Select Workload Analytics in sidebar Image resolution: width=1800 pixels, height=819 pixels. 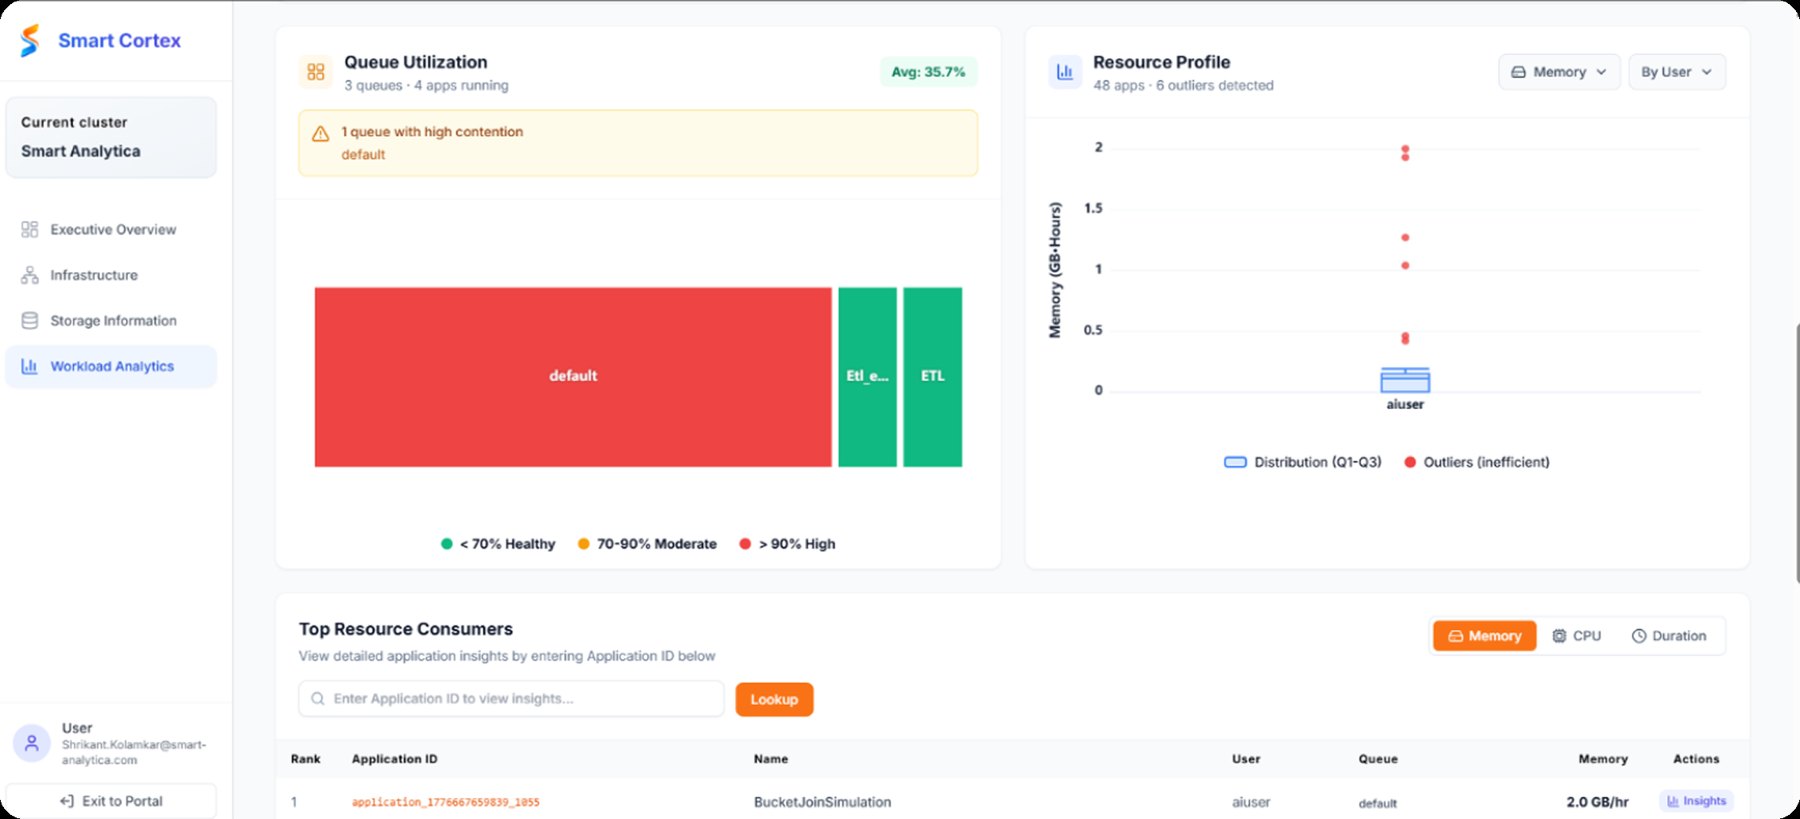click(x=111, y=366)
